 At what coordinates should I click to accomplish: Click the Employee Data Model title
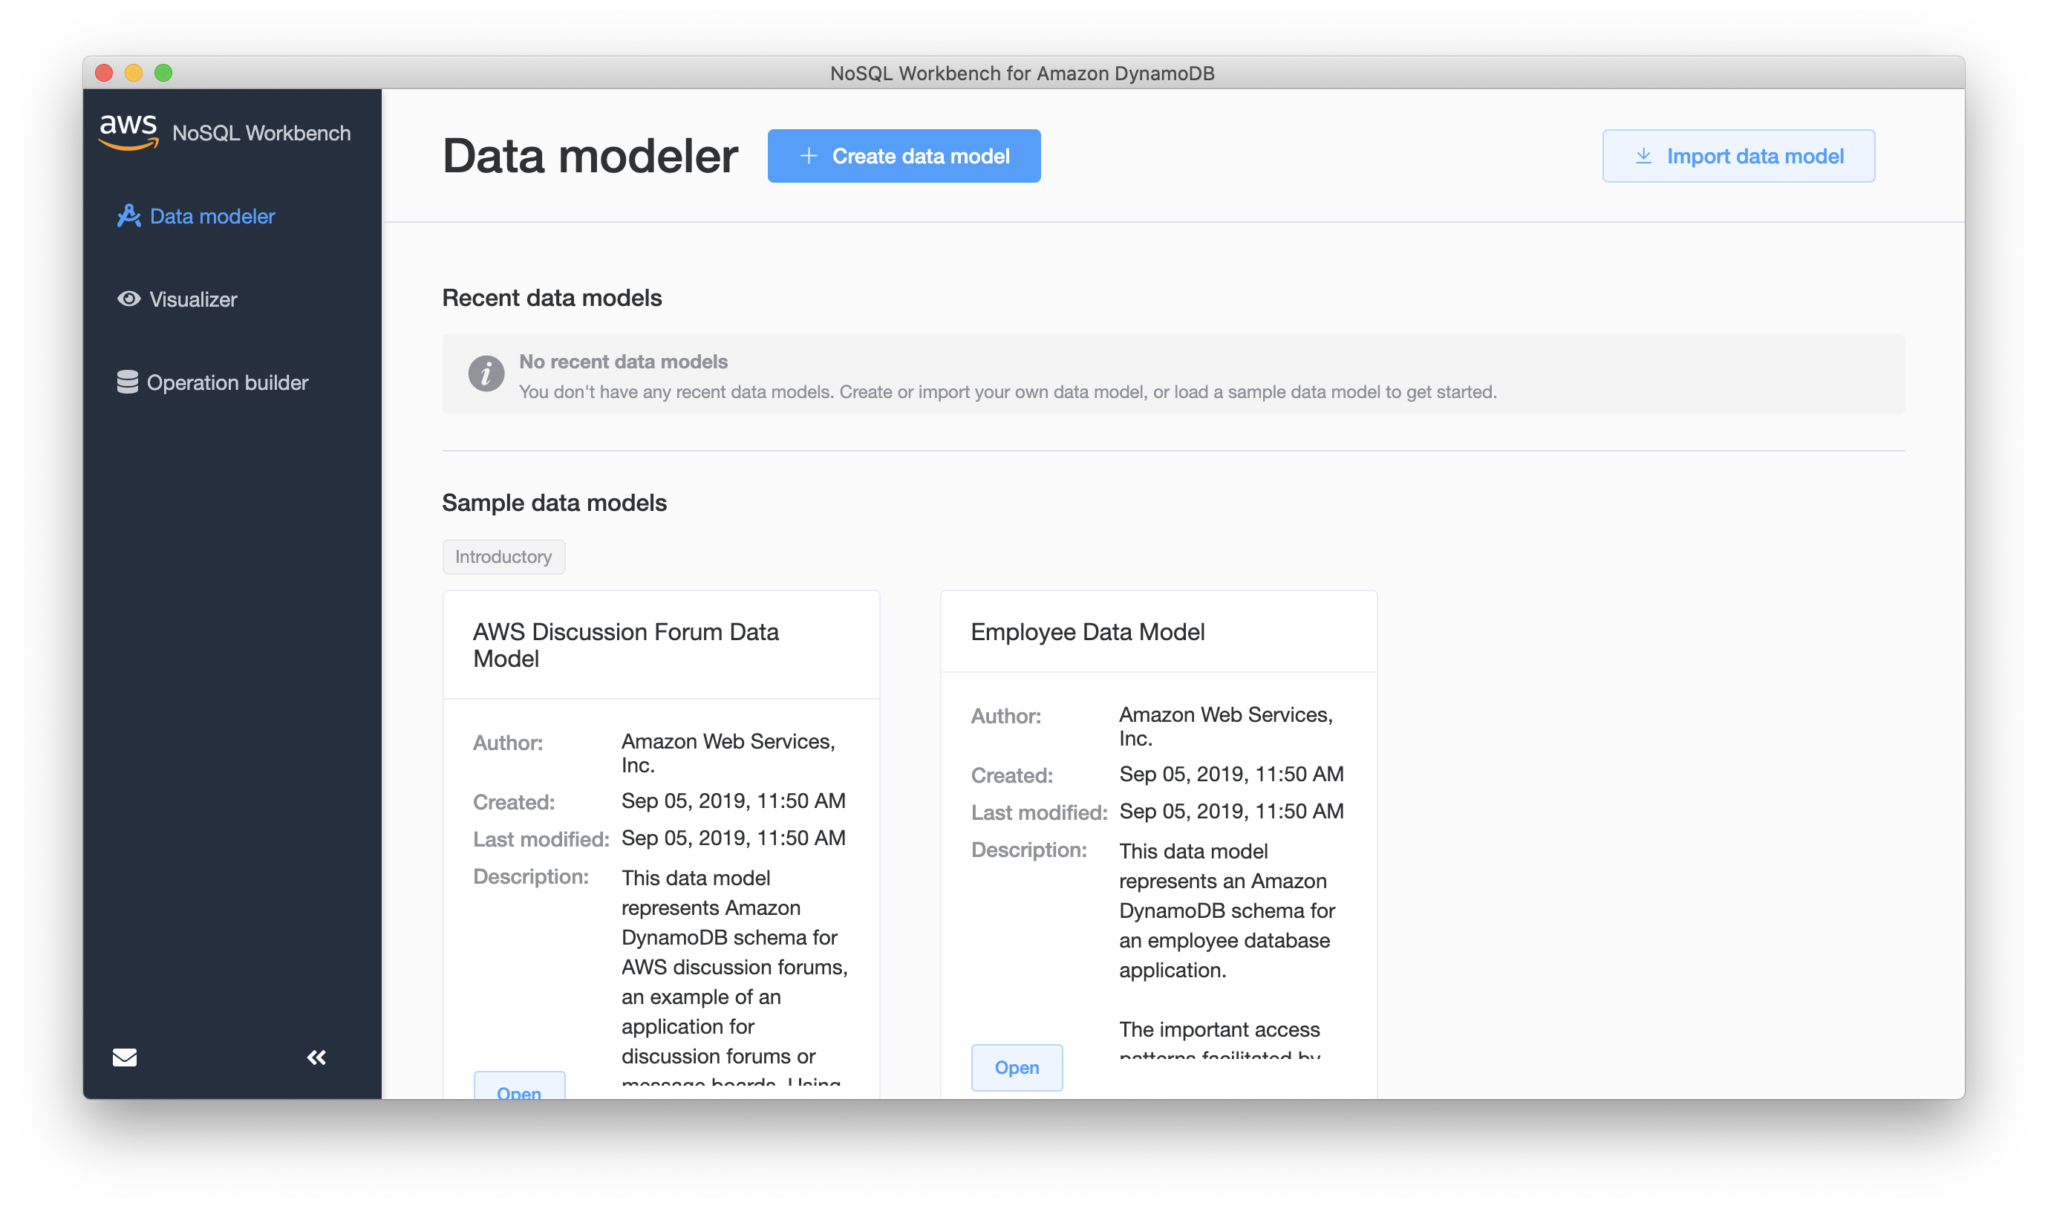(1088, 631)
